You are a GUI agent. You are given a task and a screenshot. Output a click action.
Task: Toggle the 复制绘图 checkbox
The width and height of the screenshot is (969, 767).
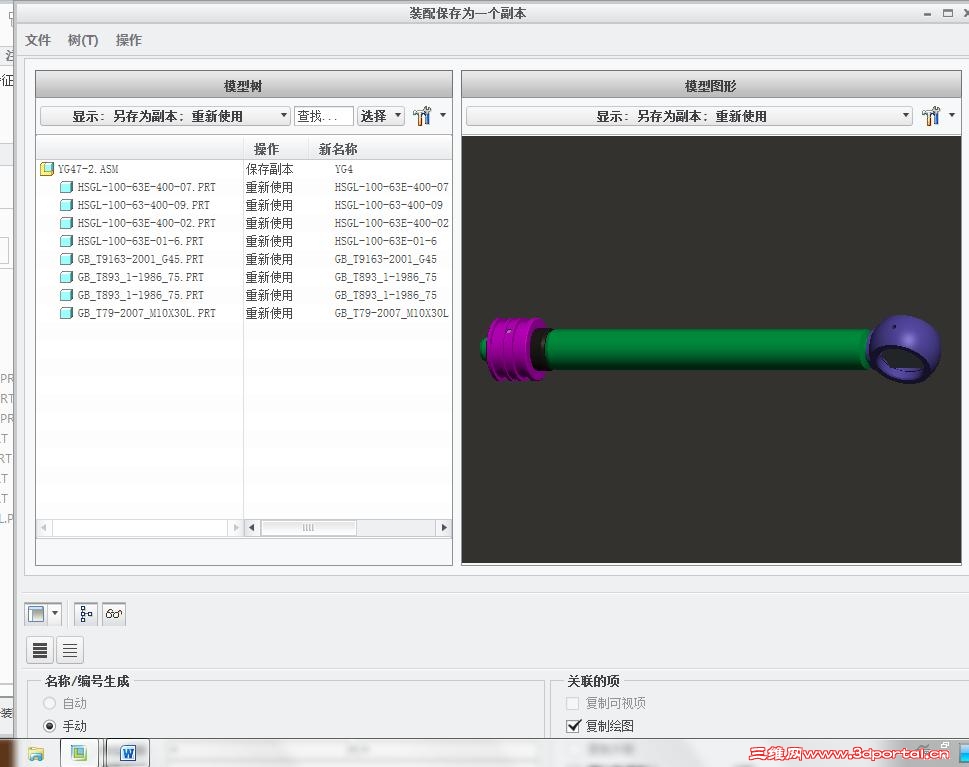(x=573, y=726)
